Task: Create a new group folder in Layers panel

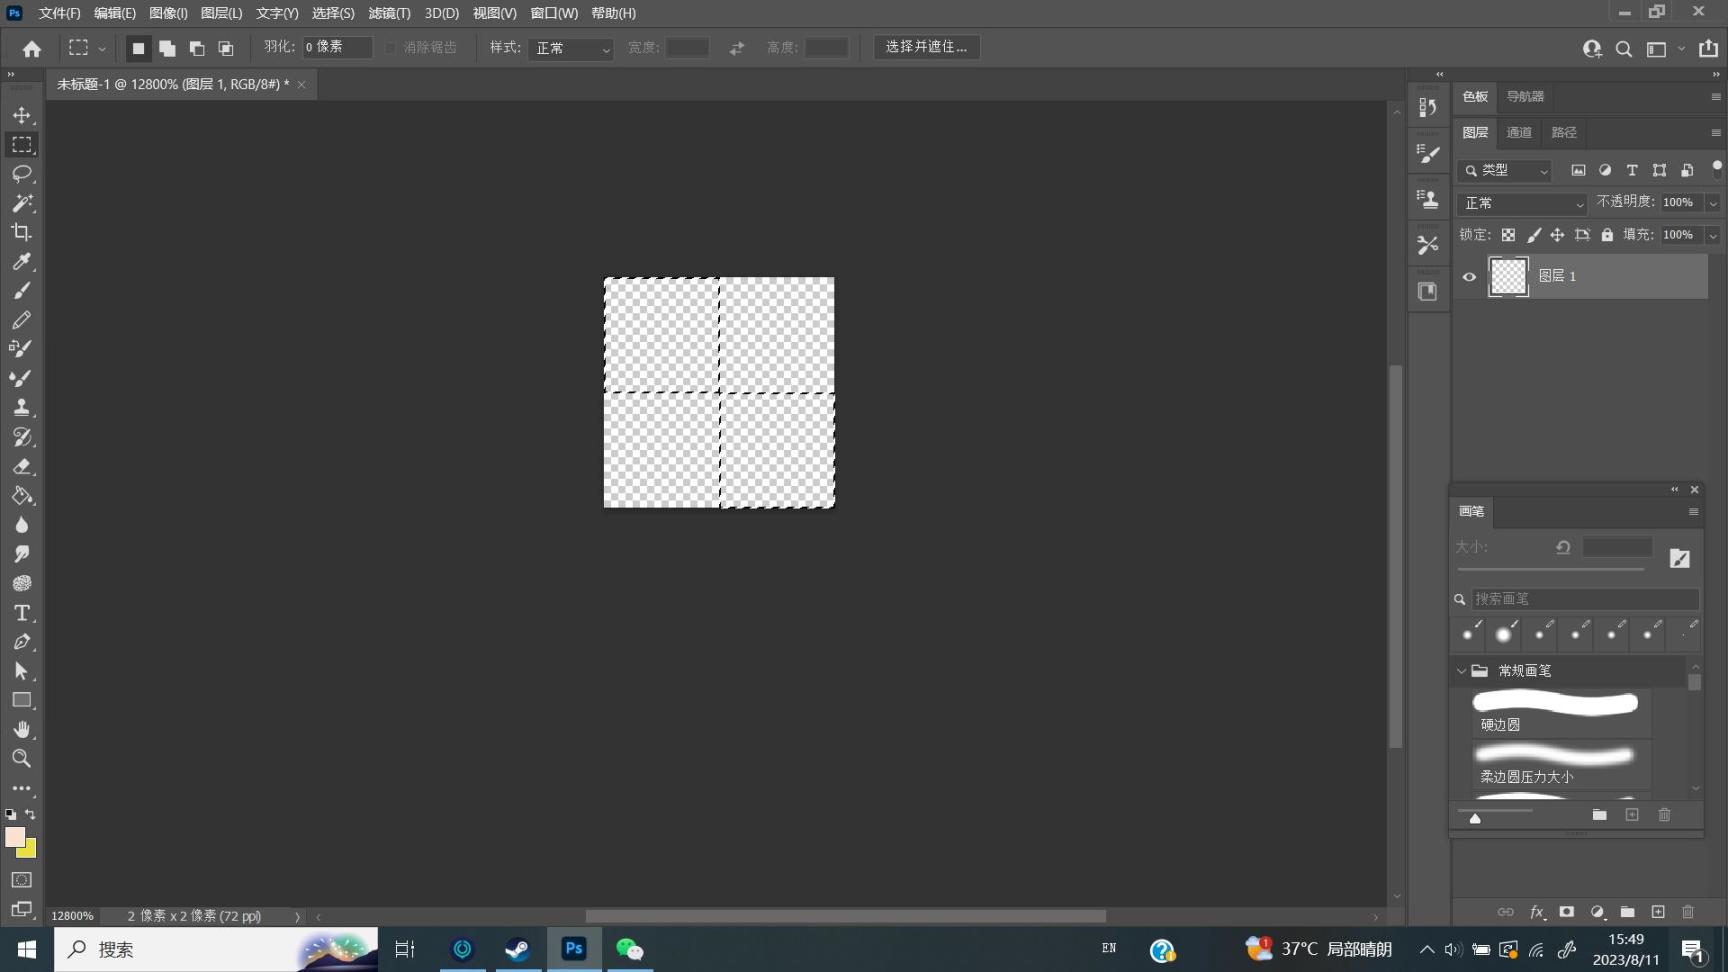Action: 1628,912
